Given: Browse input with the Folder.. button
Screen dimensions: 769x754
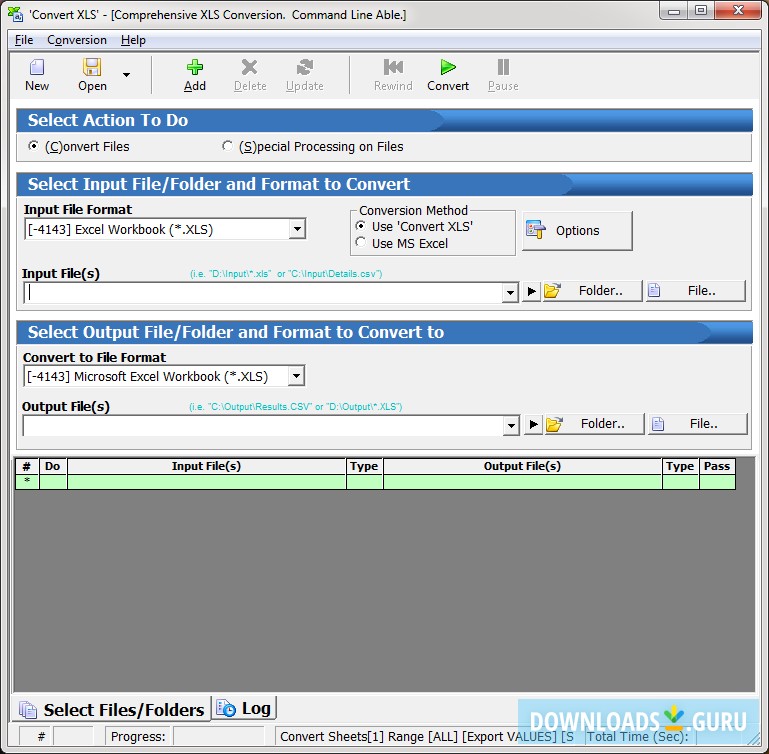Looking at the screenshot, I should pos(592,291).
